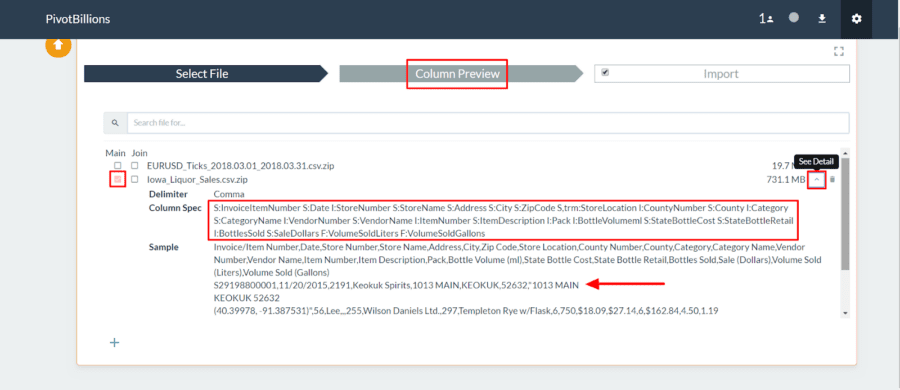Screen dimensions: 900x390
Task: Click the search magnifier icon
Action: click(x=115, y=123)
